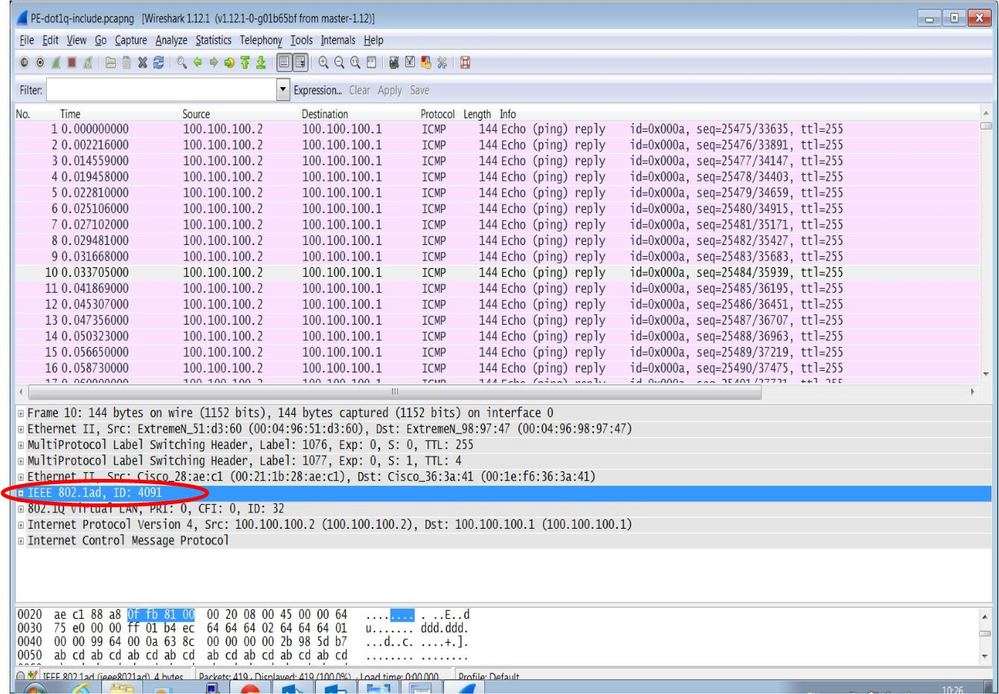999x694 pixels.
Task: Click the Clear filter button
Action: [359, 90]
